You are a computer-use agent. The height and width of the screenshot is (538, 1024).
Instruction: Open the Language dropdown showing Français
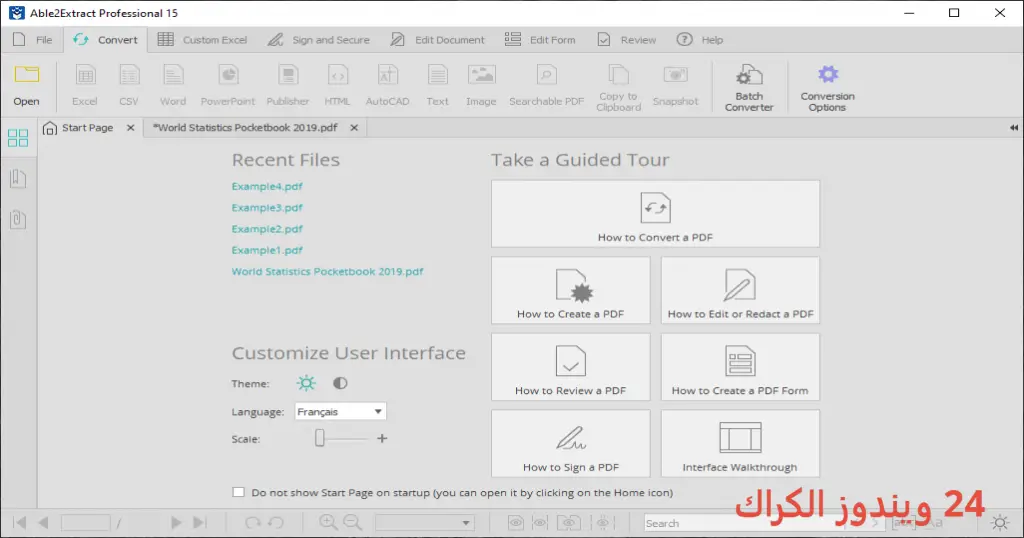[340, 411]
